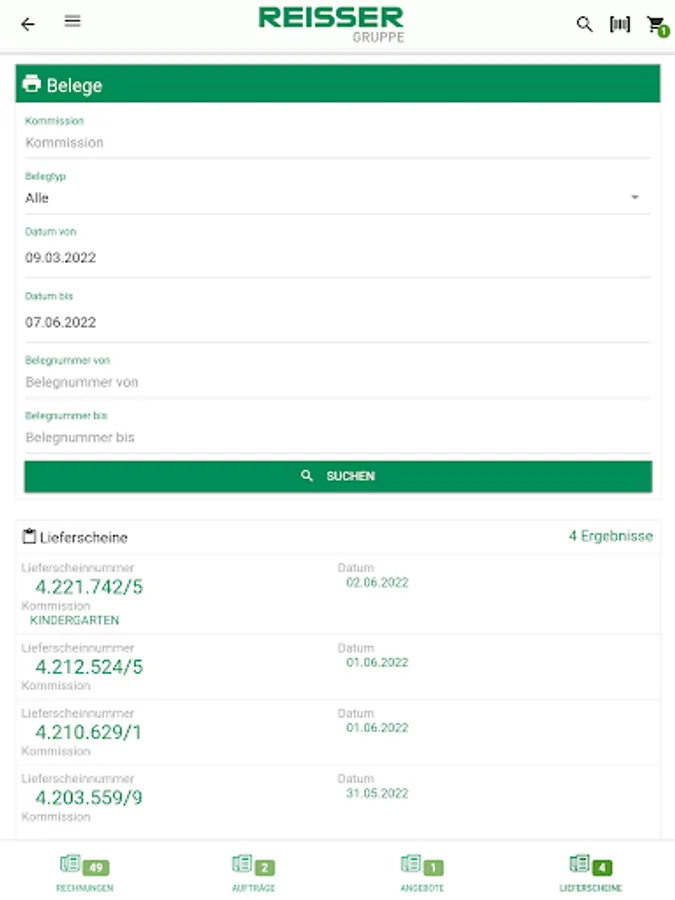Select the Lieferscheine tab
Image resolution: width=675 pixels, height=900 pixels.
[x=590, y=874]
